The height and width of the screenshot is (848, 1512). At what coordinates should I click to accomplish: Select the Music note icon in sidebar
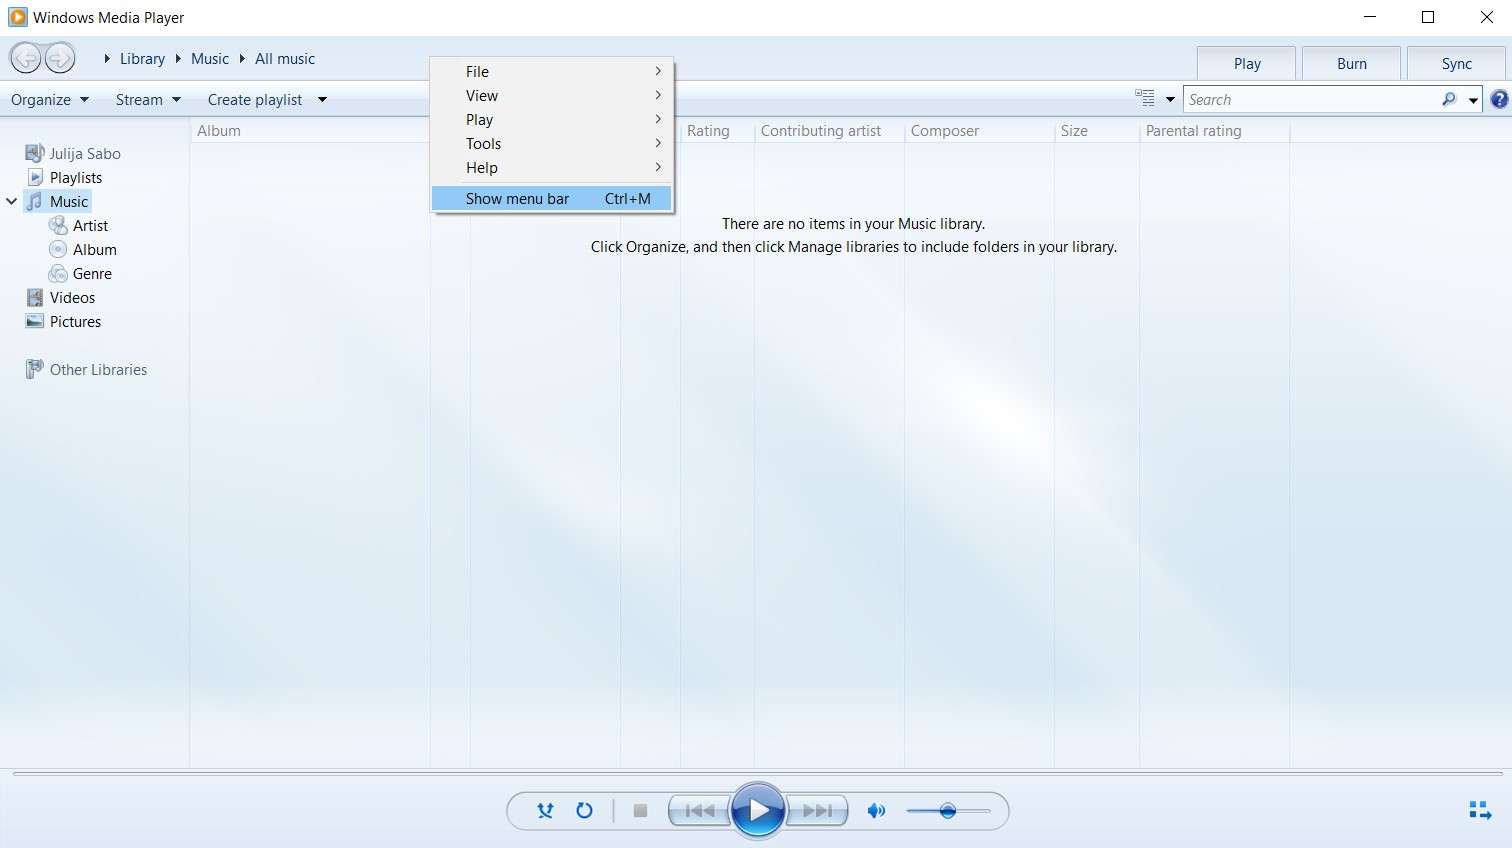pos(35,201)
